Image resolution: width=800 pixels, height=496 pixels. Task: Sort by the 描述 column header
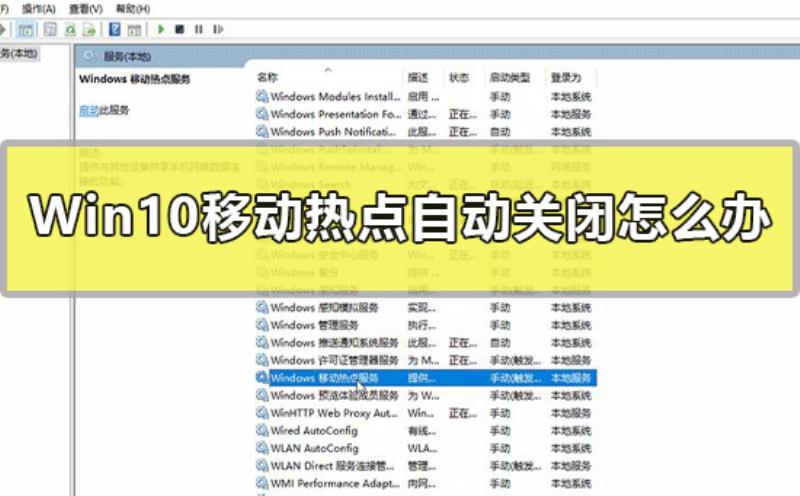418,77
